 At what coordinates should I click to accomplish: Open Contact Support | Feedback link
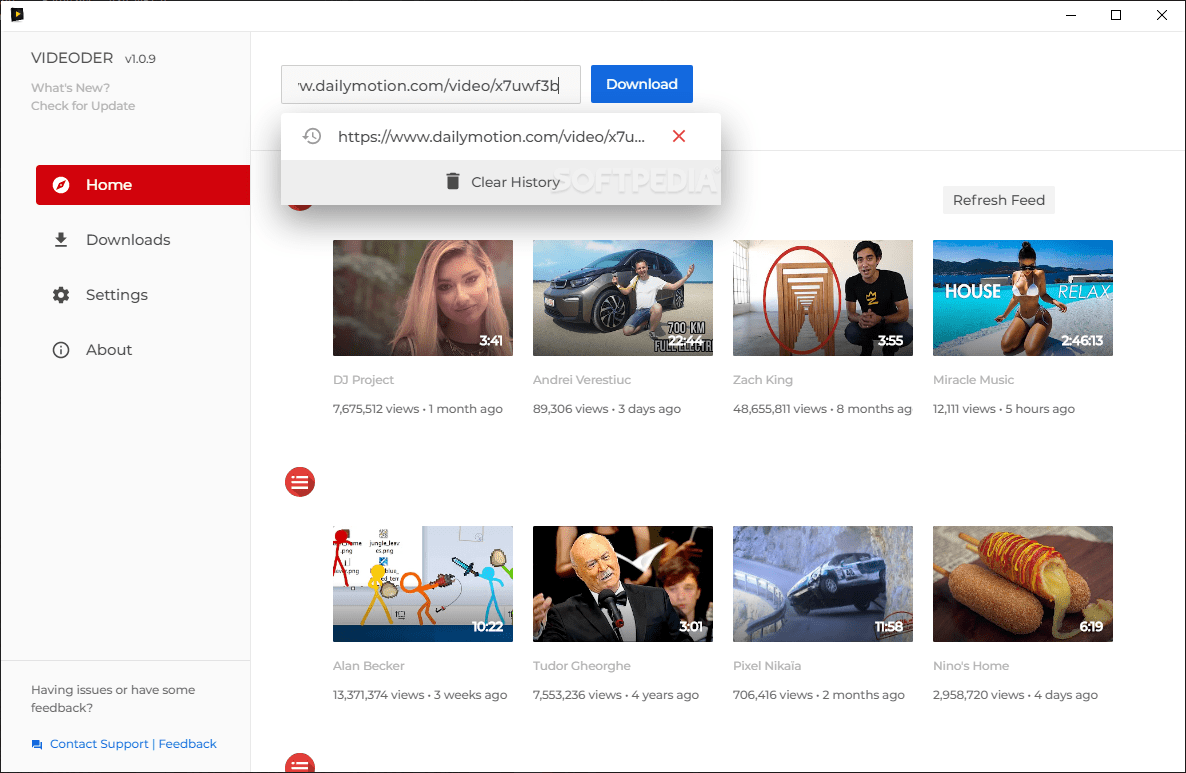tap(133, 744)
